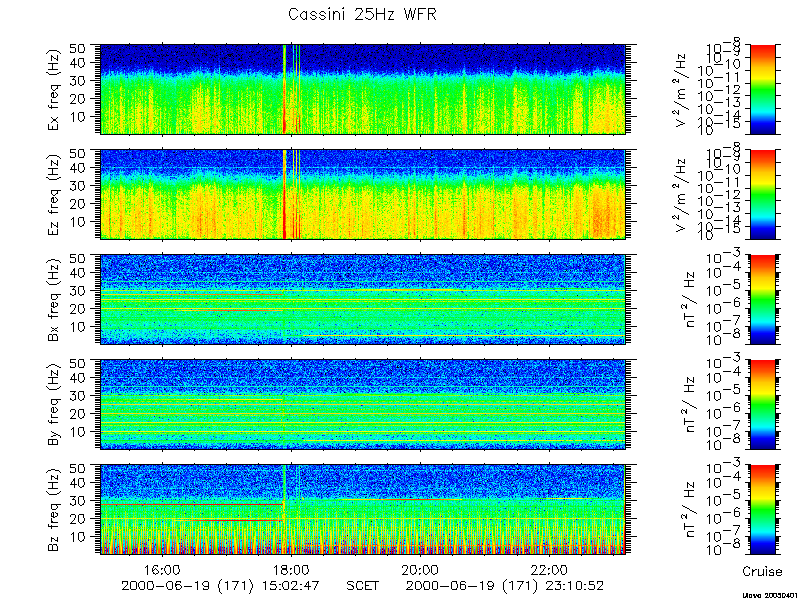Click the 'Ex freq (Hz)' axis label
Viewport: 800px width, 600px height.
(54, 90)
